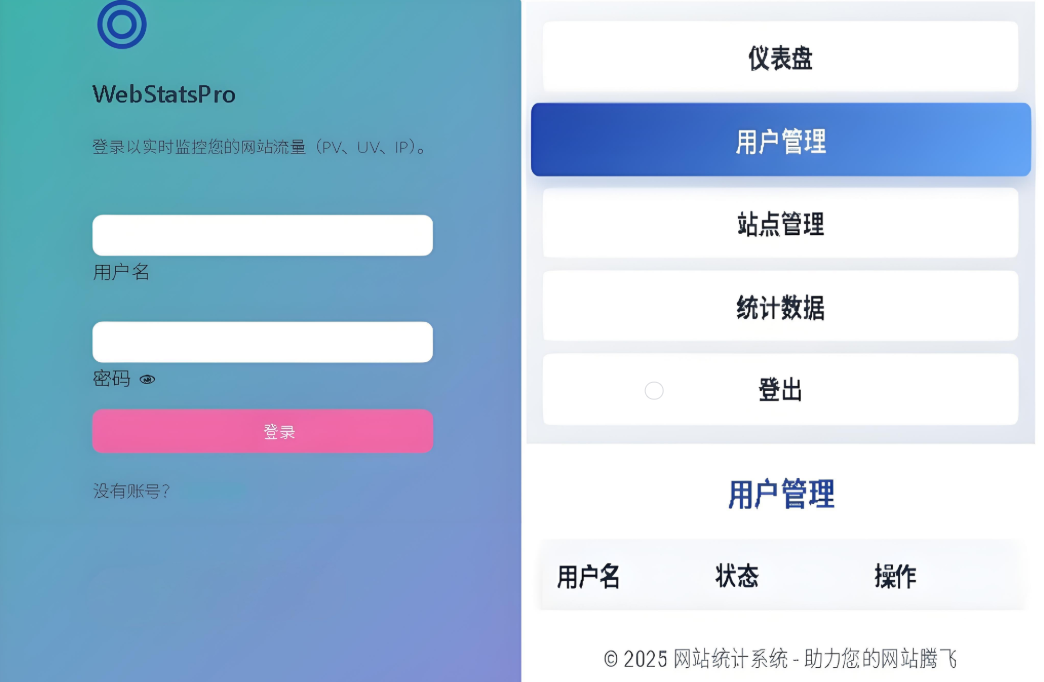Go to 站点管理 menu item
Viewport: 1044px width, 682px height.
pos(780,223)
